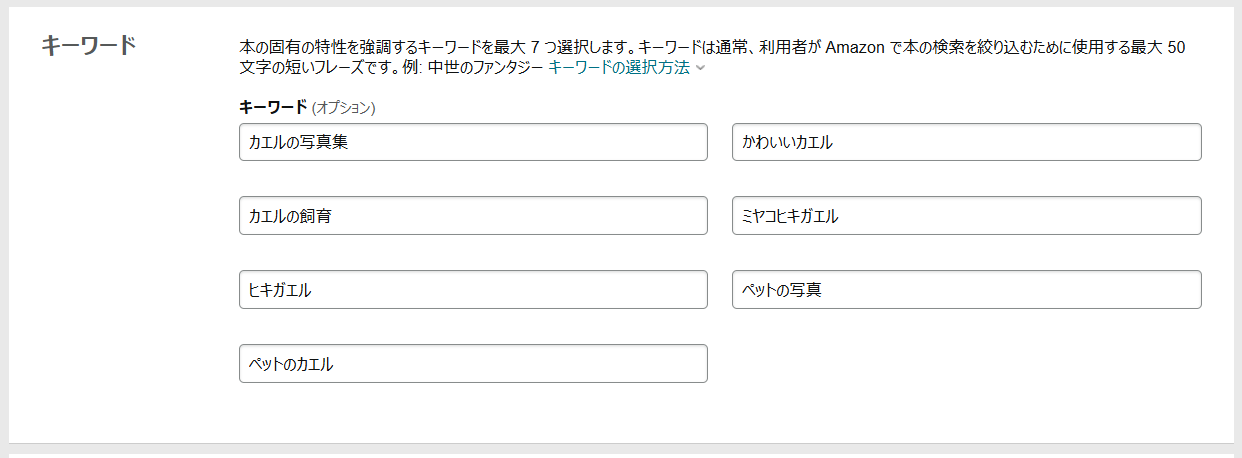Open the キーワードの選択方法 help link
This screenshot has height=458, width=1242.
pos(619,67)
